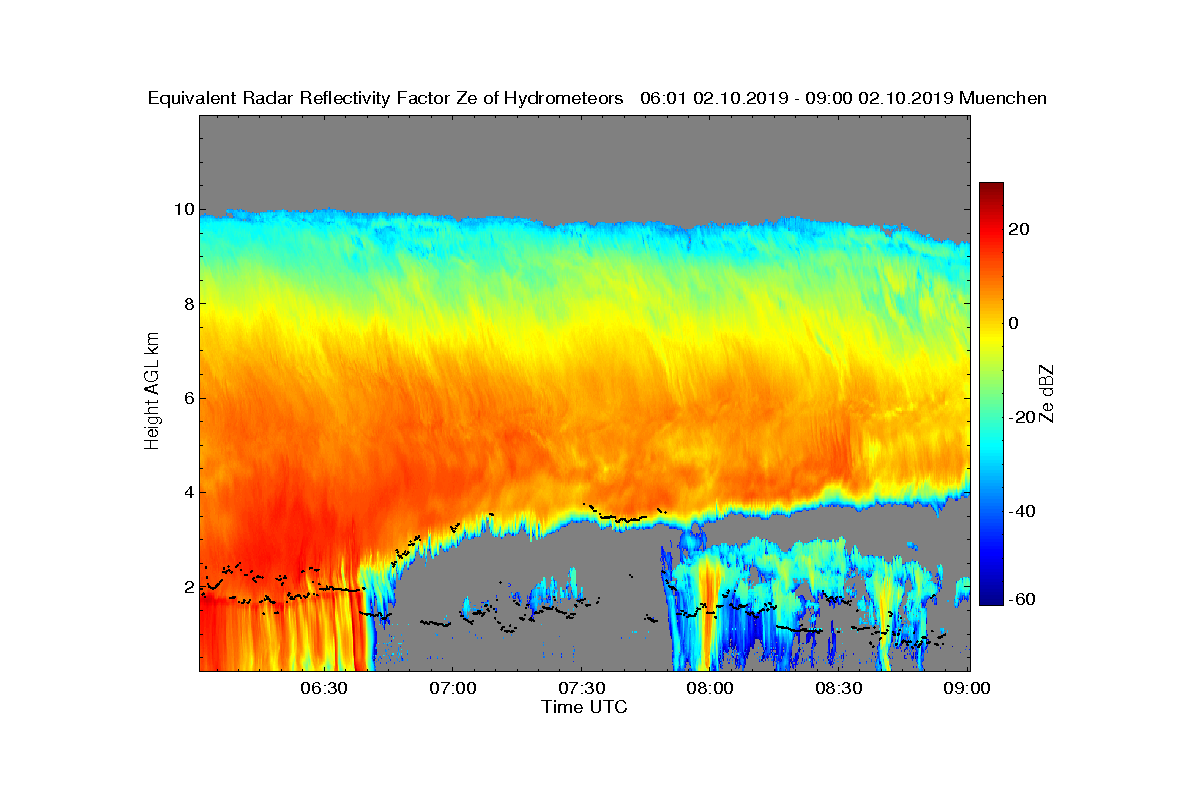Click the colorbar value 20
The width and height of the screenshot is (1200, 800).
tap(1020, 230)
